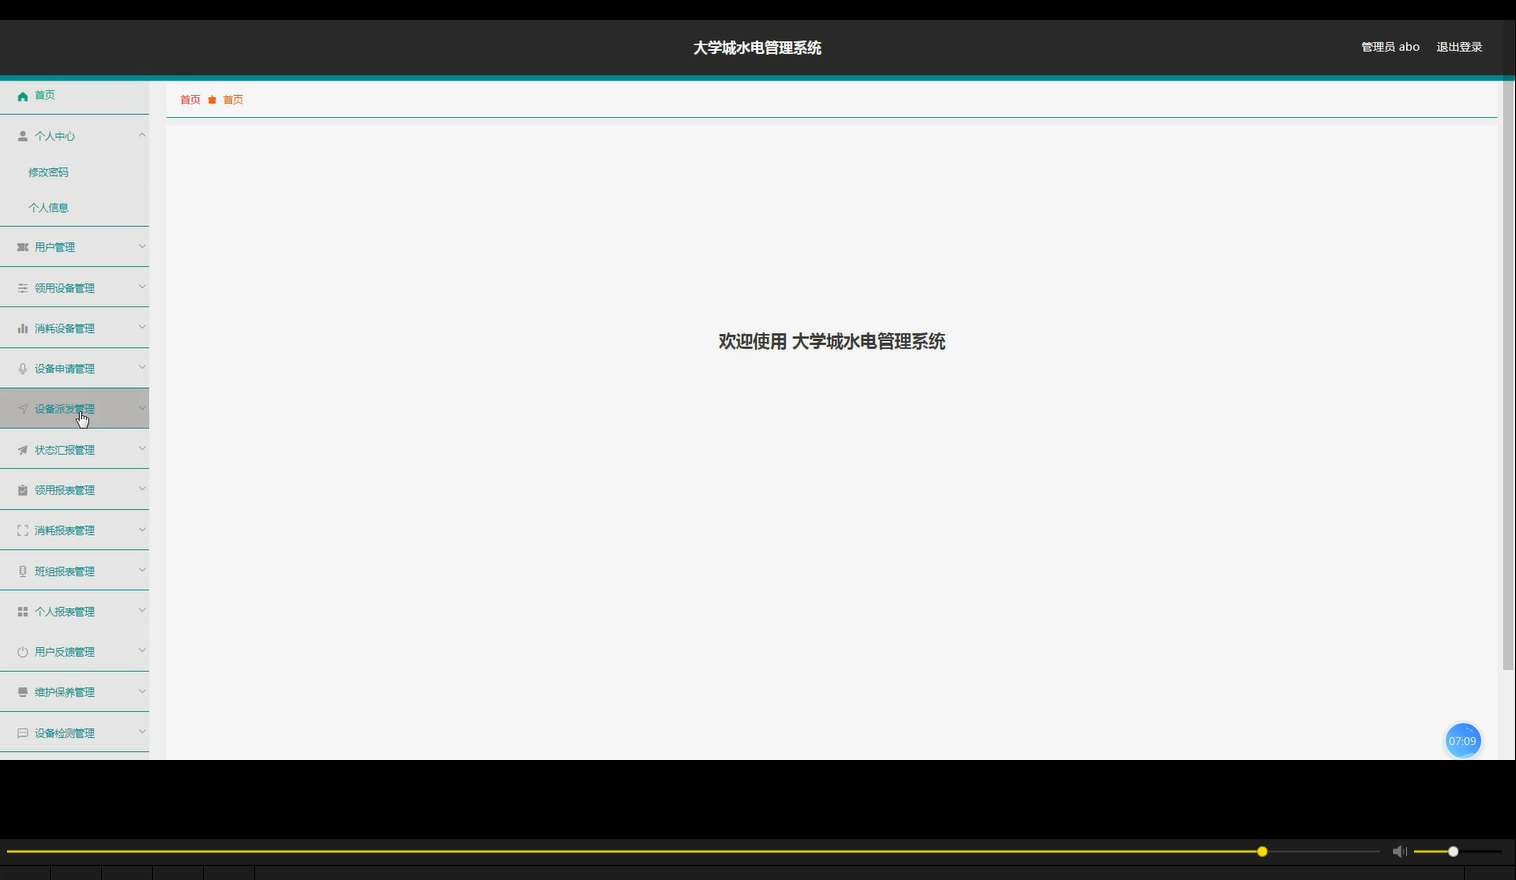Click the blue 07:09 timer circle

[x=1462, y=741]
